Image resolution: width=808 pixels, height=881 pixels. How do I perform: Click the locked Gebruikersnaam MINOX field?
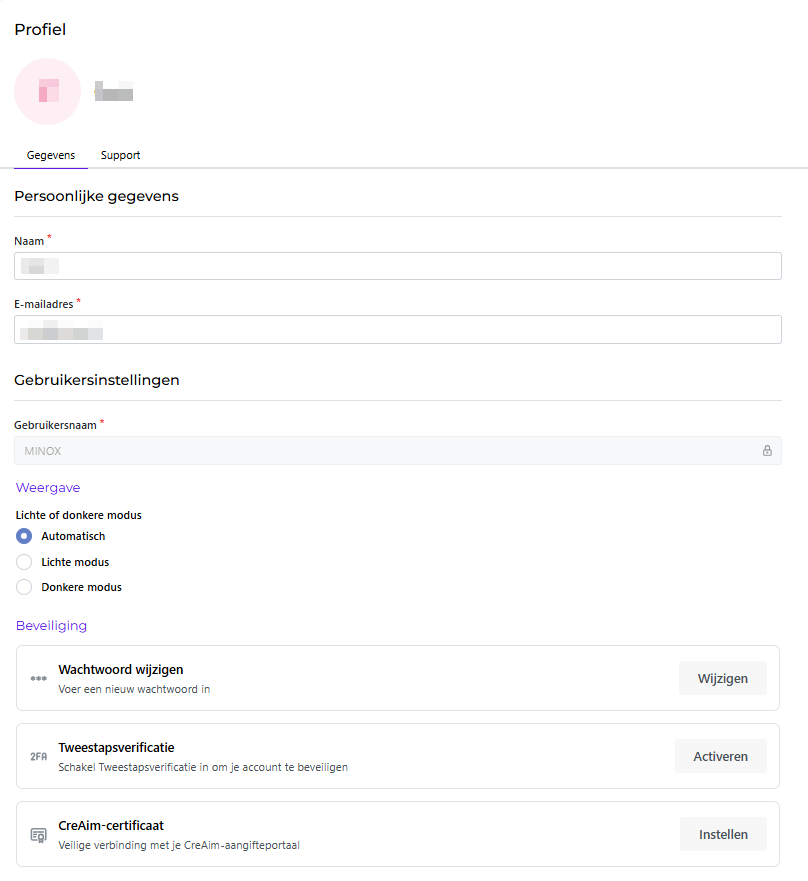(x=398, y=451)
